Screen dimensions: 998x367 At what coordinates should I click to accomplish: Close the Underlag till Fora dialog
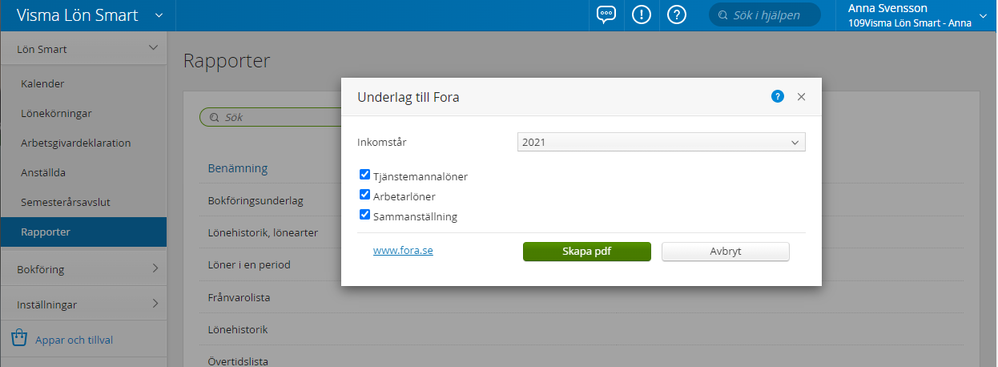tap(801, 97)
